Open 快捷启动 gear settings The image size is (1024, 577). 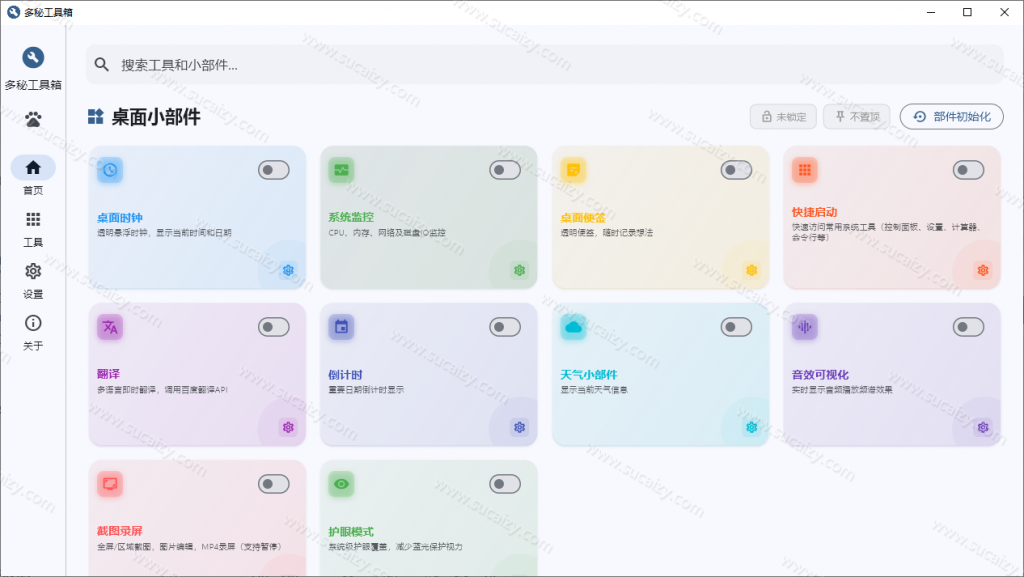983,270
